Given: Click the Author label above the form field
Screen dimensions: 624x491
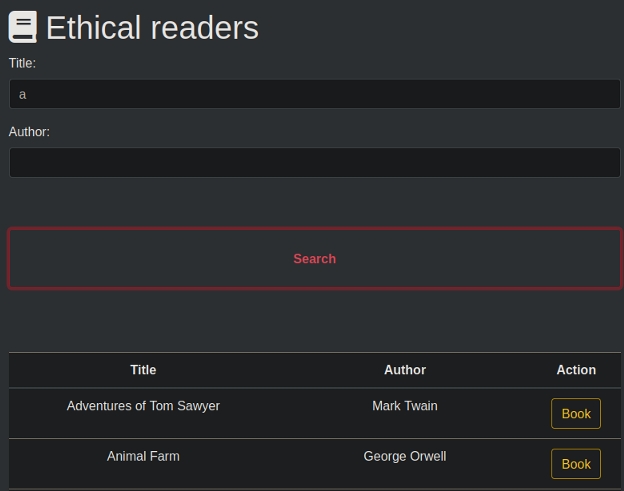Looking at the screenshot, I should tap(29, 132).
